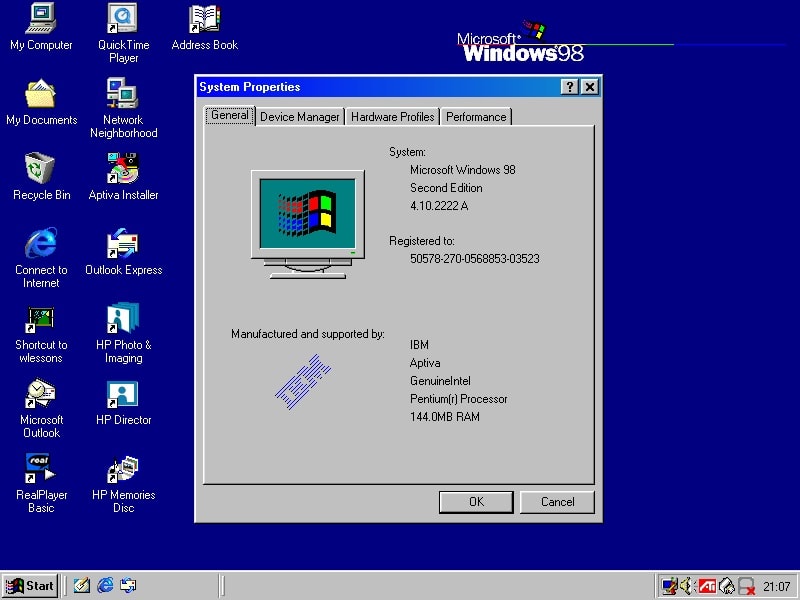This screenshot has width=800, height=600.
Task: Select the My Documents folder icon
Action: 41,102
